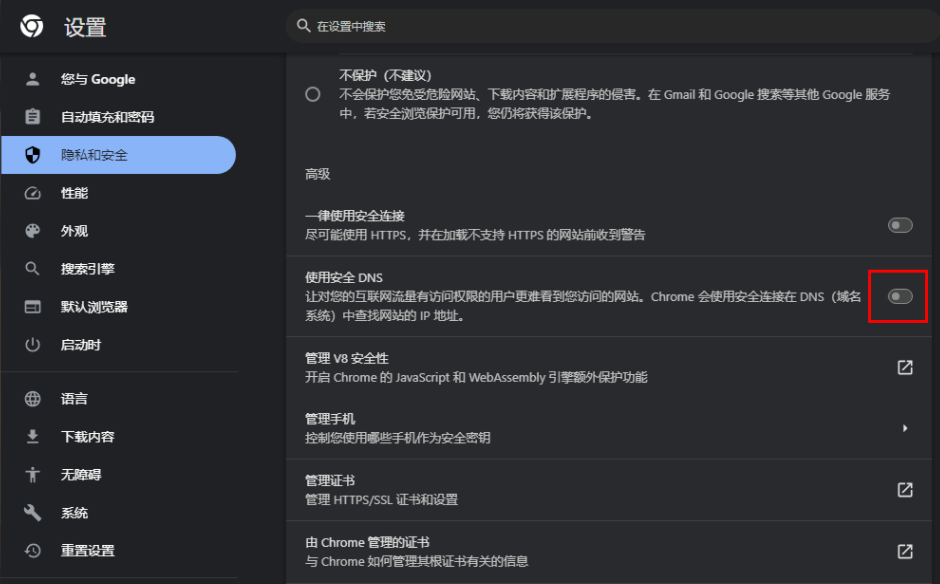
Task: Open 重置设置 section
Action: click(x=118, y=550)
